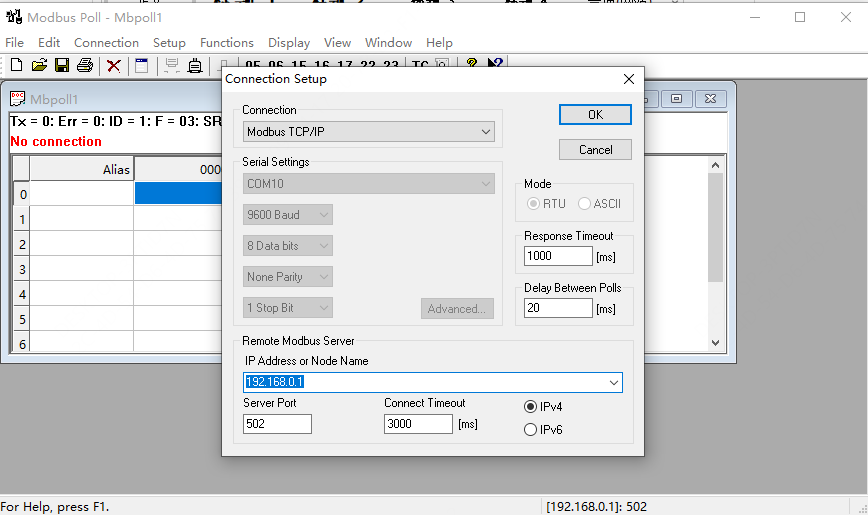Click the restore button of the Mbpoll1 window
The height and width of the screenshot is (515, 868).
click(x=676, y=99)
